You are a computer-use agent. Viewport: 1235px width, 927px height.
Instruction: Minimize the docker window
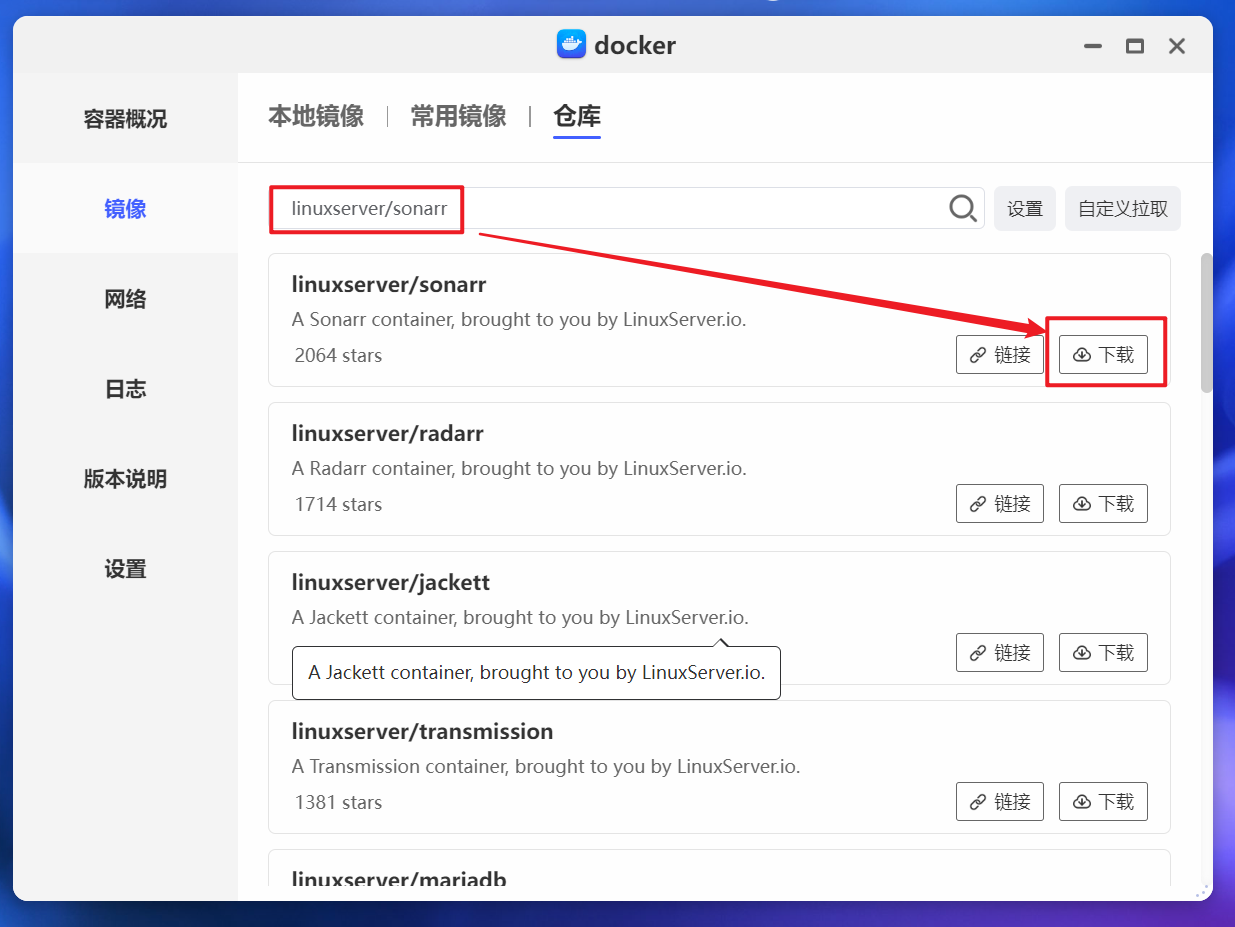click(1092, 46)
